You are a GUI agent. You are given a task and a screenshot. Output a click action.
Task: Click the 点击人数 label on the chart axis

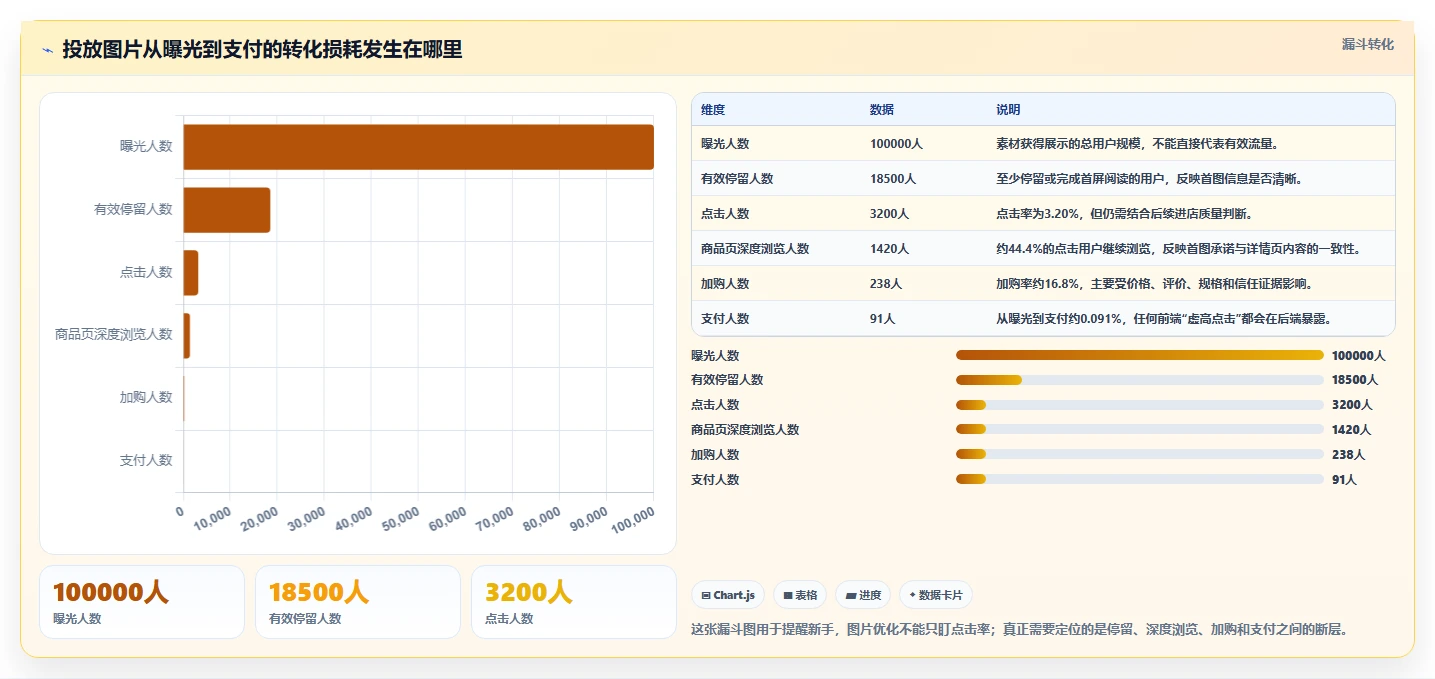click(146, 272)
